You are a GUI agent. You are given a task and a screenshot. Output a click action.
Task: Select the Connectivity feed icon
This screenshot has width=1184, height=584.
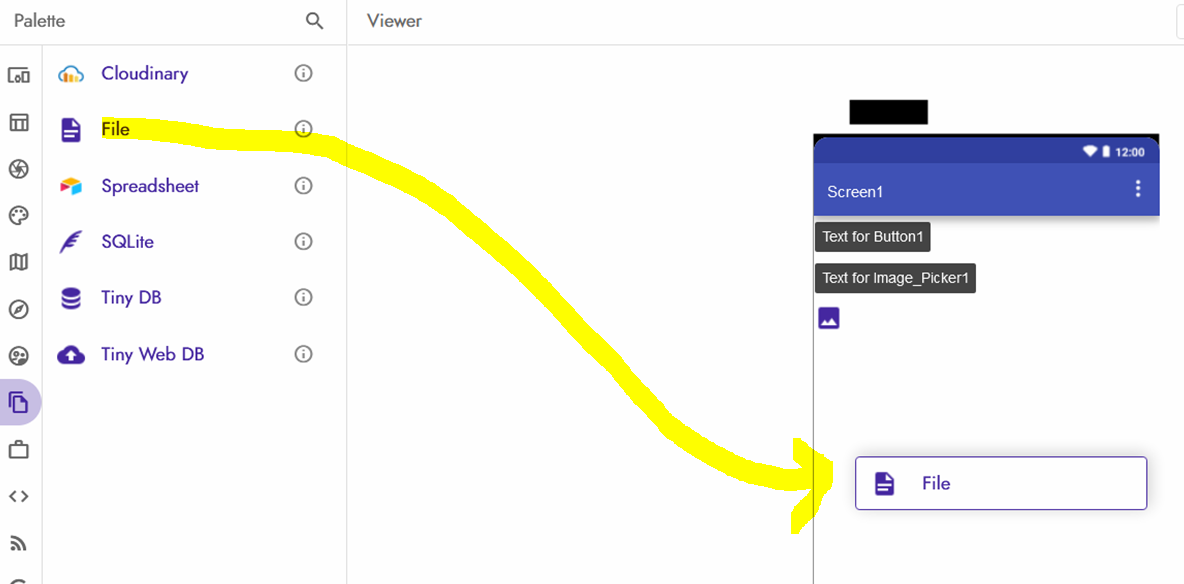pos(18,543)
